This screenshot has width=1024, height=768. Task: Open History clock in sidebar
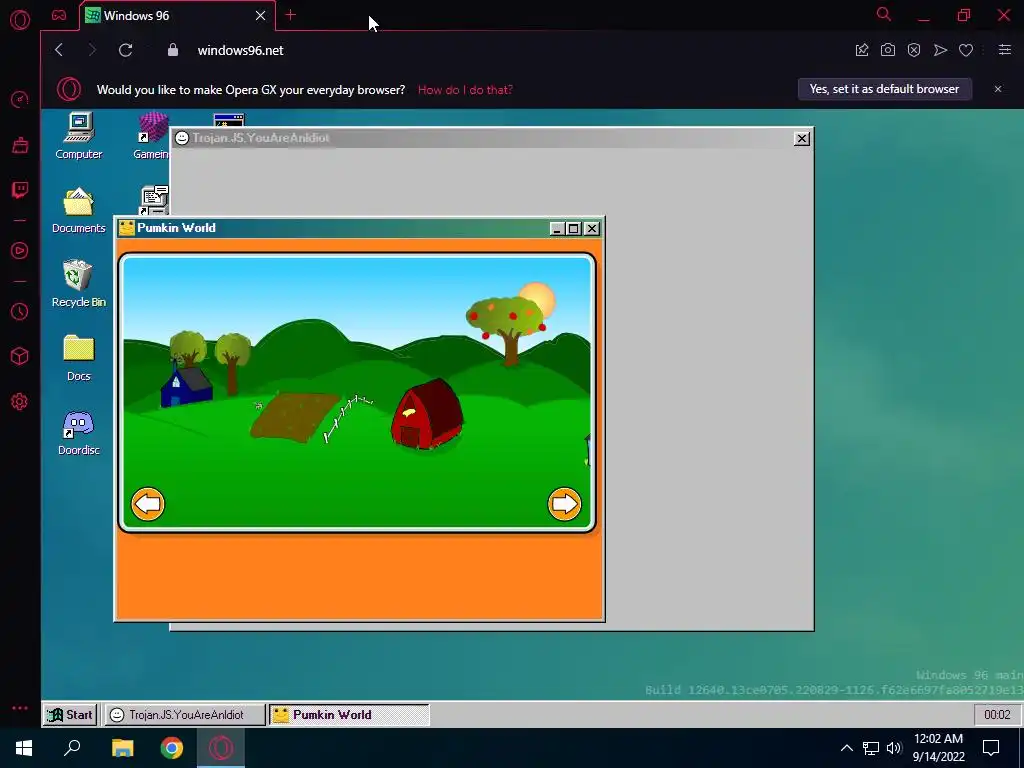point(20,312)
